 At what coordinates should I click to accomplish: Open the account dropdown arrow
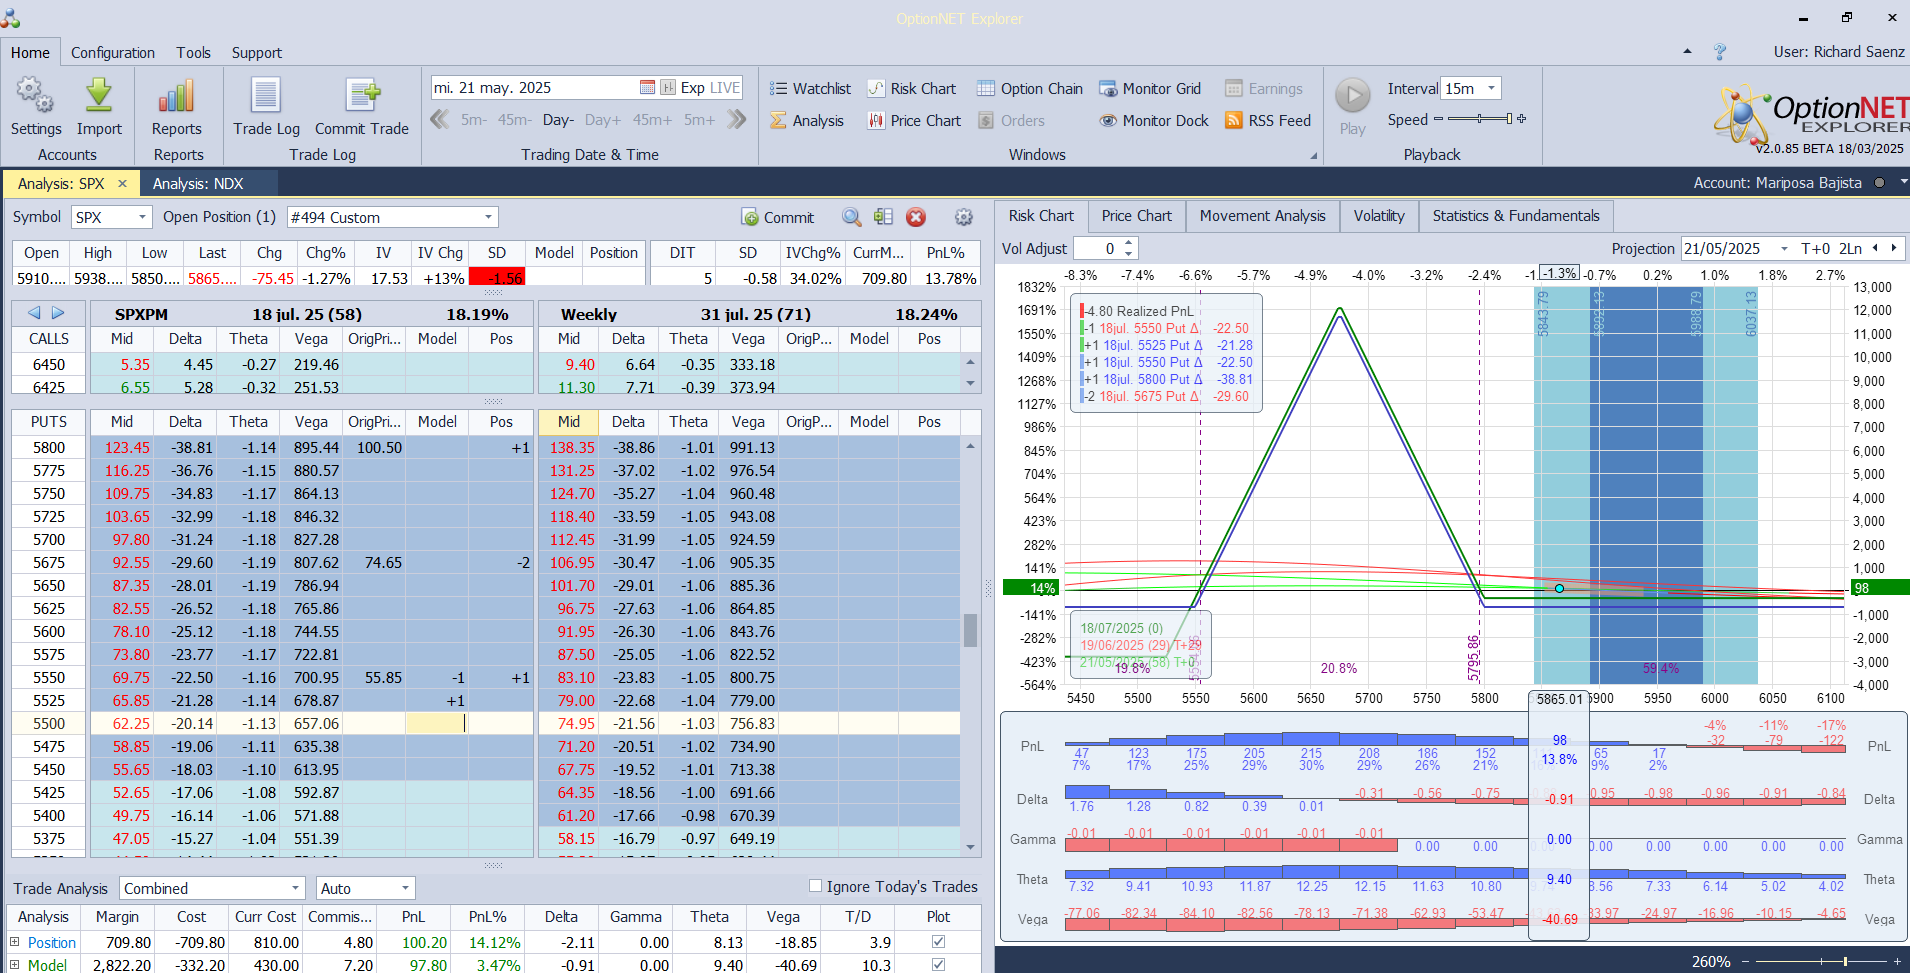[1903, 182]
